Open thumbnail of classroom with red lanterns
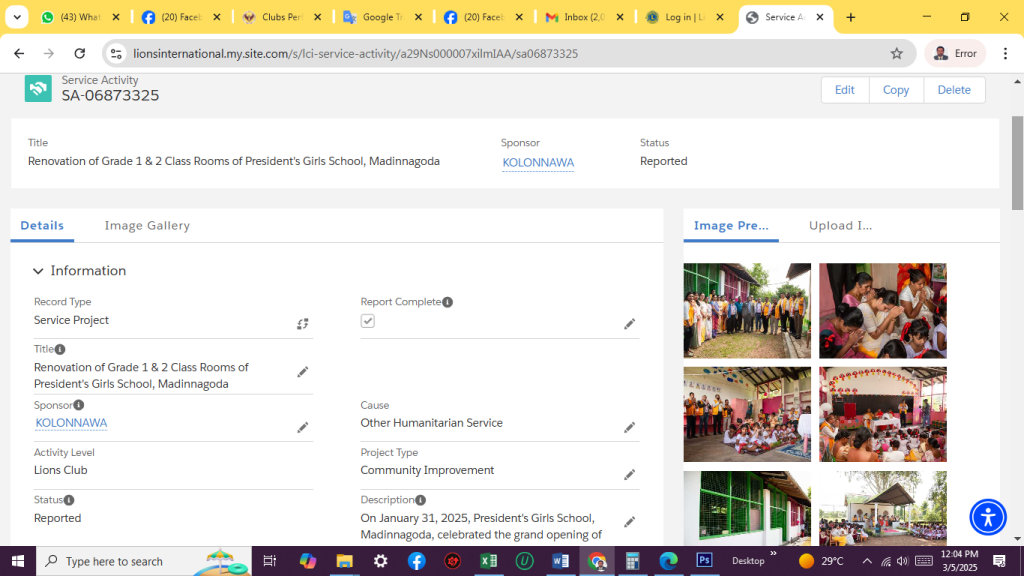Viewport: 1024px width, 576px height. click(x=882, y=414)
